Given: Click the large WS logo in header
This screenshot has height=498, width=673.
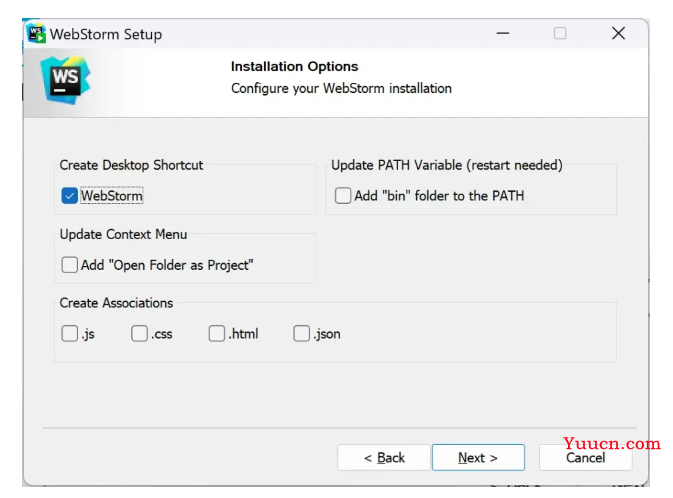Looking at the screenshot, I should click(x=66, y=80).
